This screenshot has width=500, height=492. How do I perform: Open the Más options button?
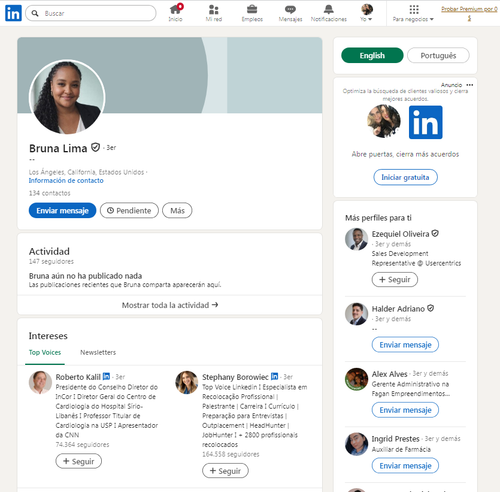click(177, 211)
